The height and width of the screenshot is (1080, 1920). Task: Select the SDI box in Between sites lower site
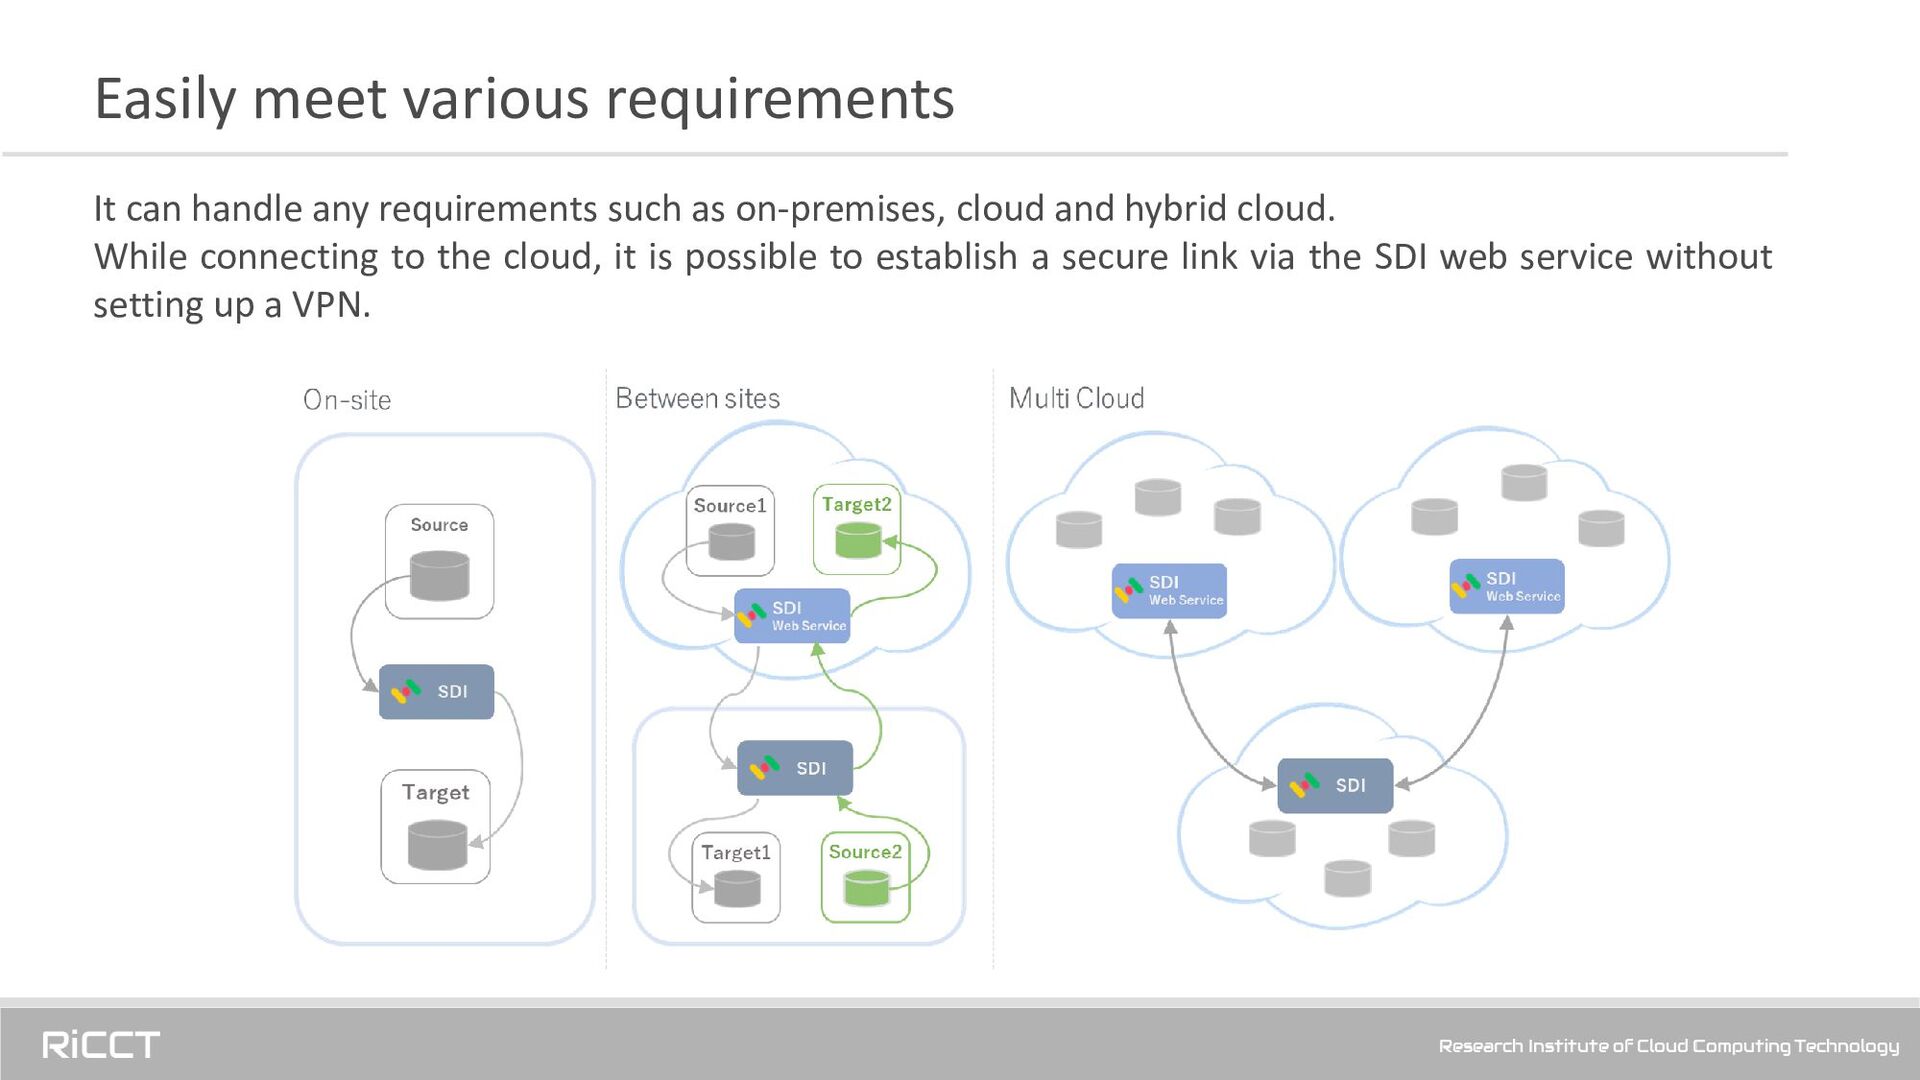click(795, 768)
